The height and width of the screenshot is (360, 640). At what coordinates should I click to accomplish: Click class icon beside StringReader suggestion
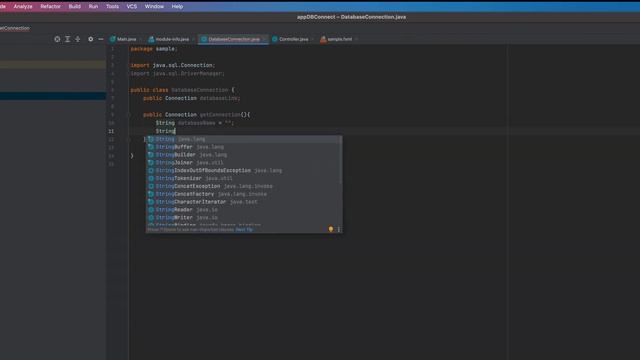(x=151, y=210)
